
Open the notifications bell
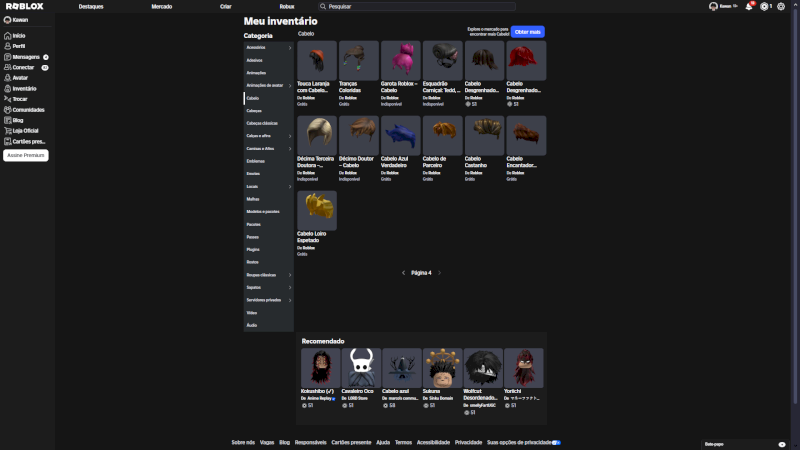click(x=749, y=7)
